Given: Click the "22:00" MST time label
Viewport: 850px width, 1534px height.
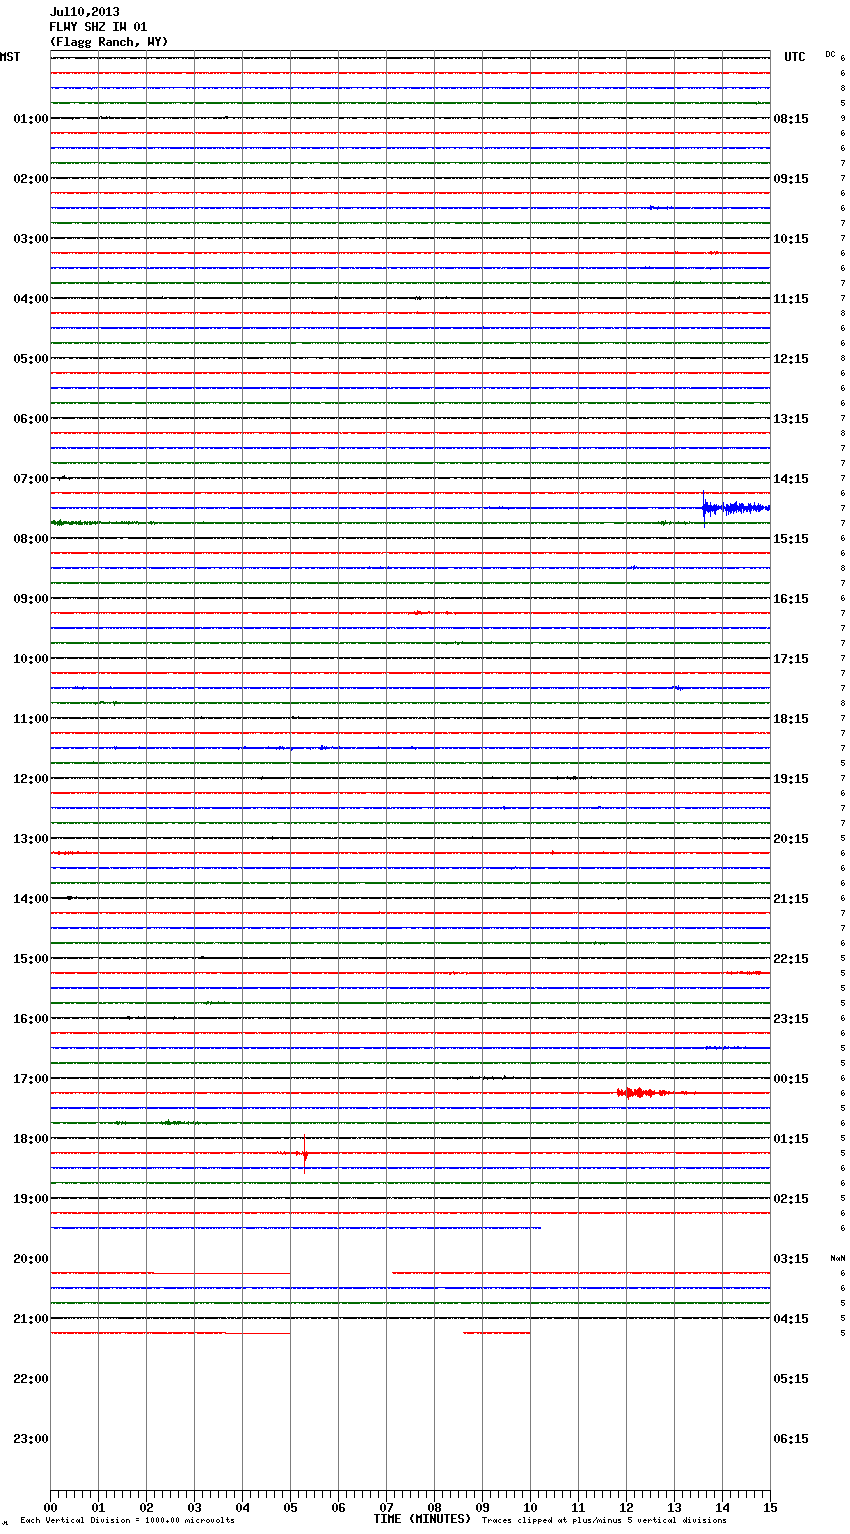Looking at the screenshot, I should coord(31,1379).
